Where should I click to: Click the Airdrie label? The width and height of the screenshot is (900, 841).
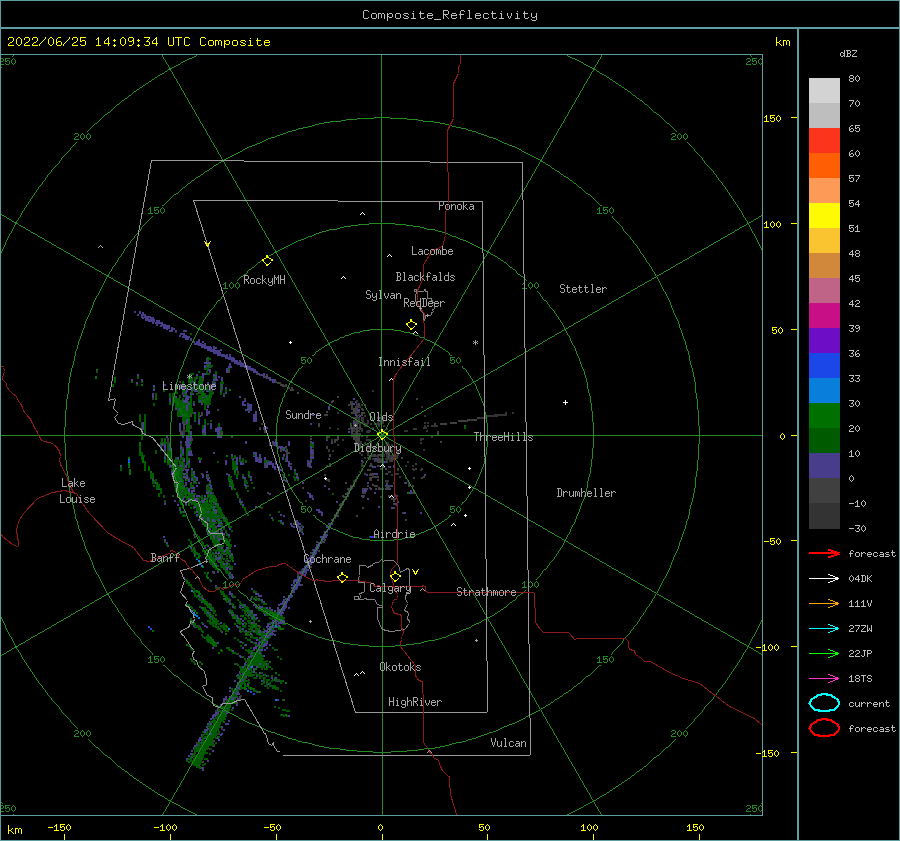pyautogui.click(x=394, y=534)
